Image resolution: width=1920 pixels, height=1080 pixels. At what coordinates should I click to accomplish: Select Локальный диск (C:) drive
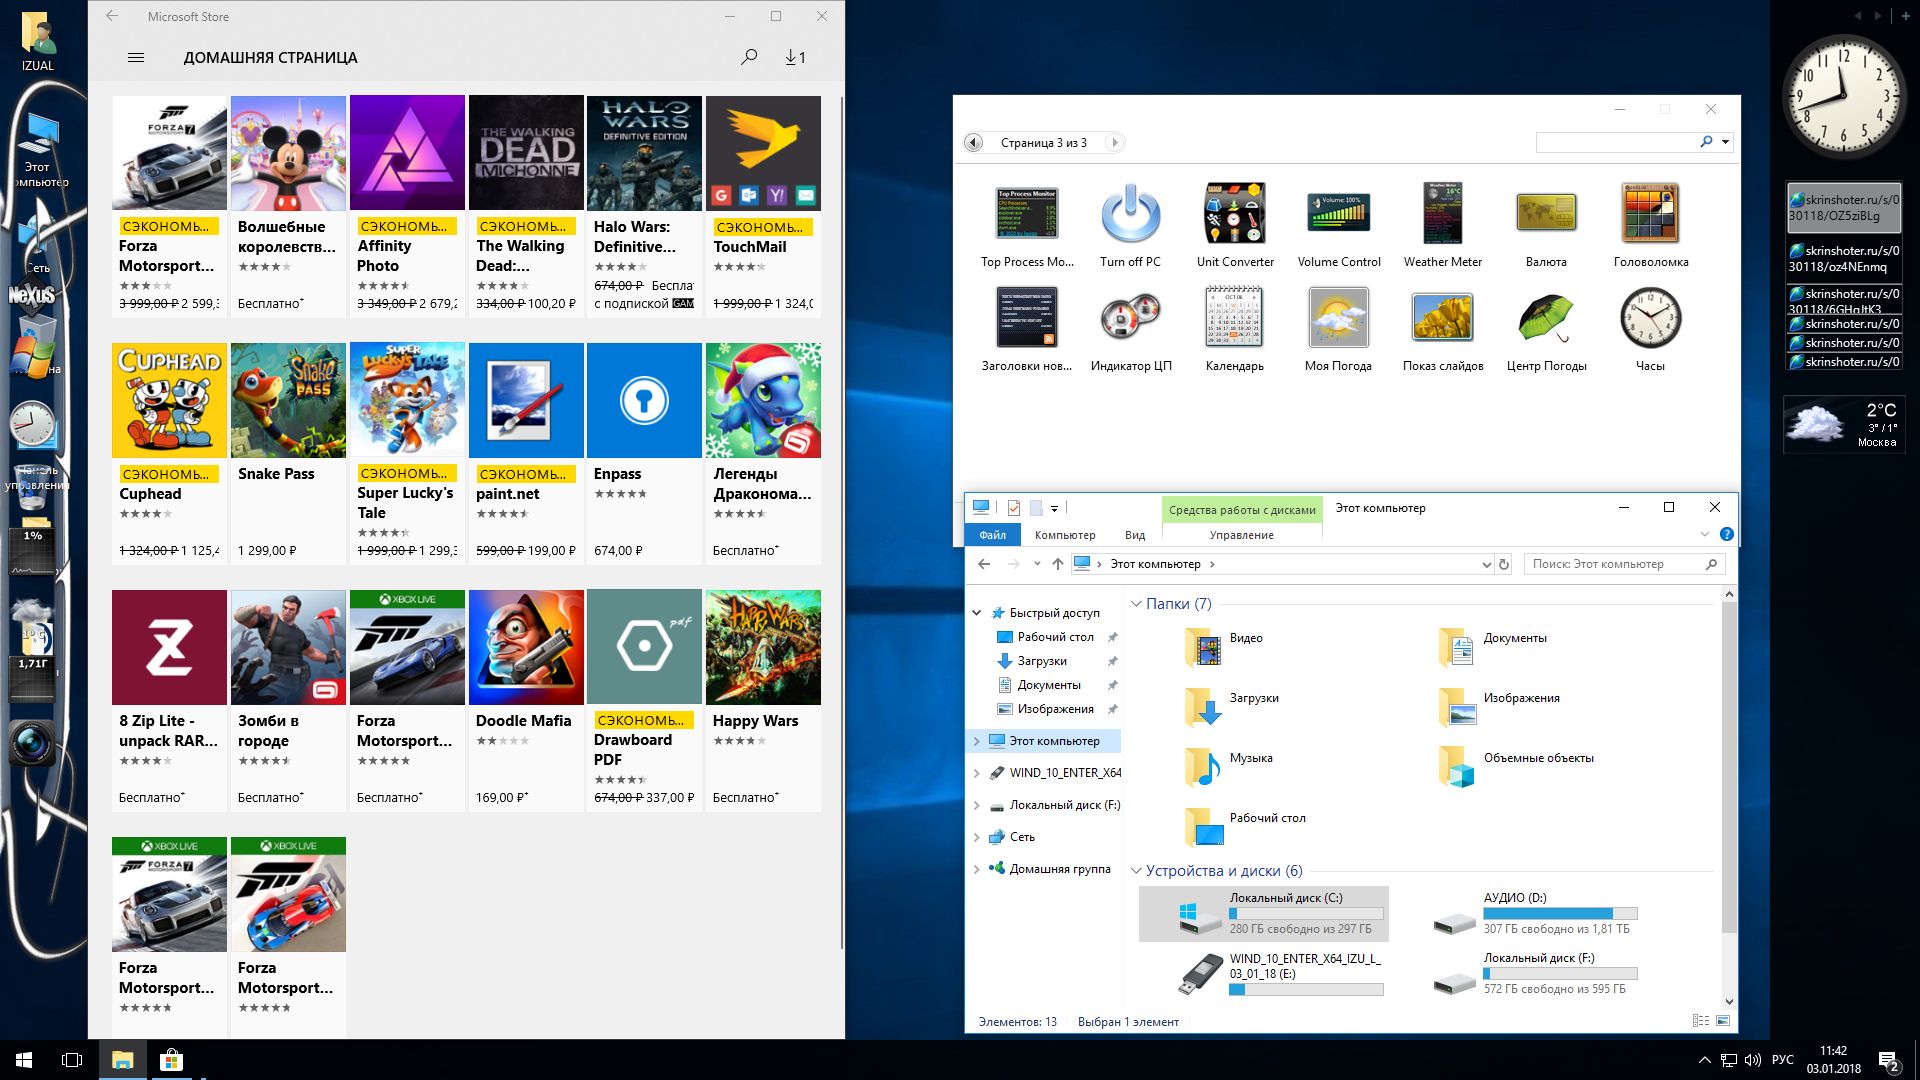pyautogui.click(x=1264, y=913)
